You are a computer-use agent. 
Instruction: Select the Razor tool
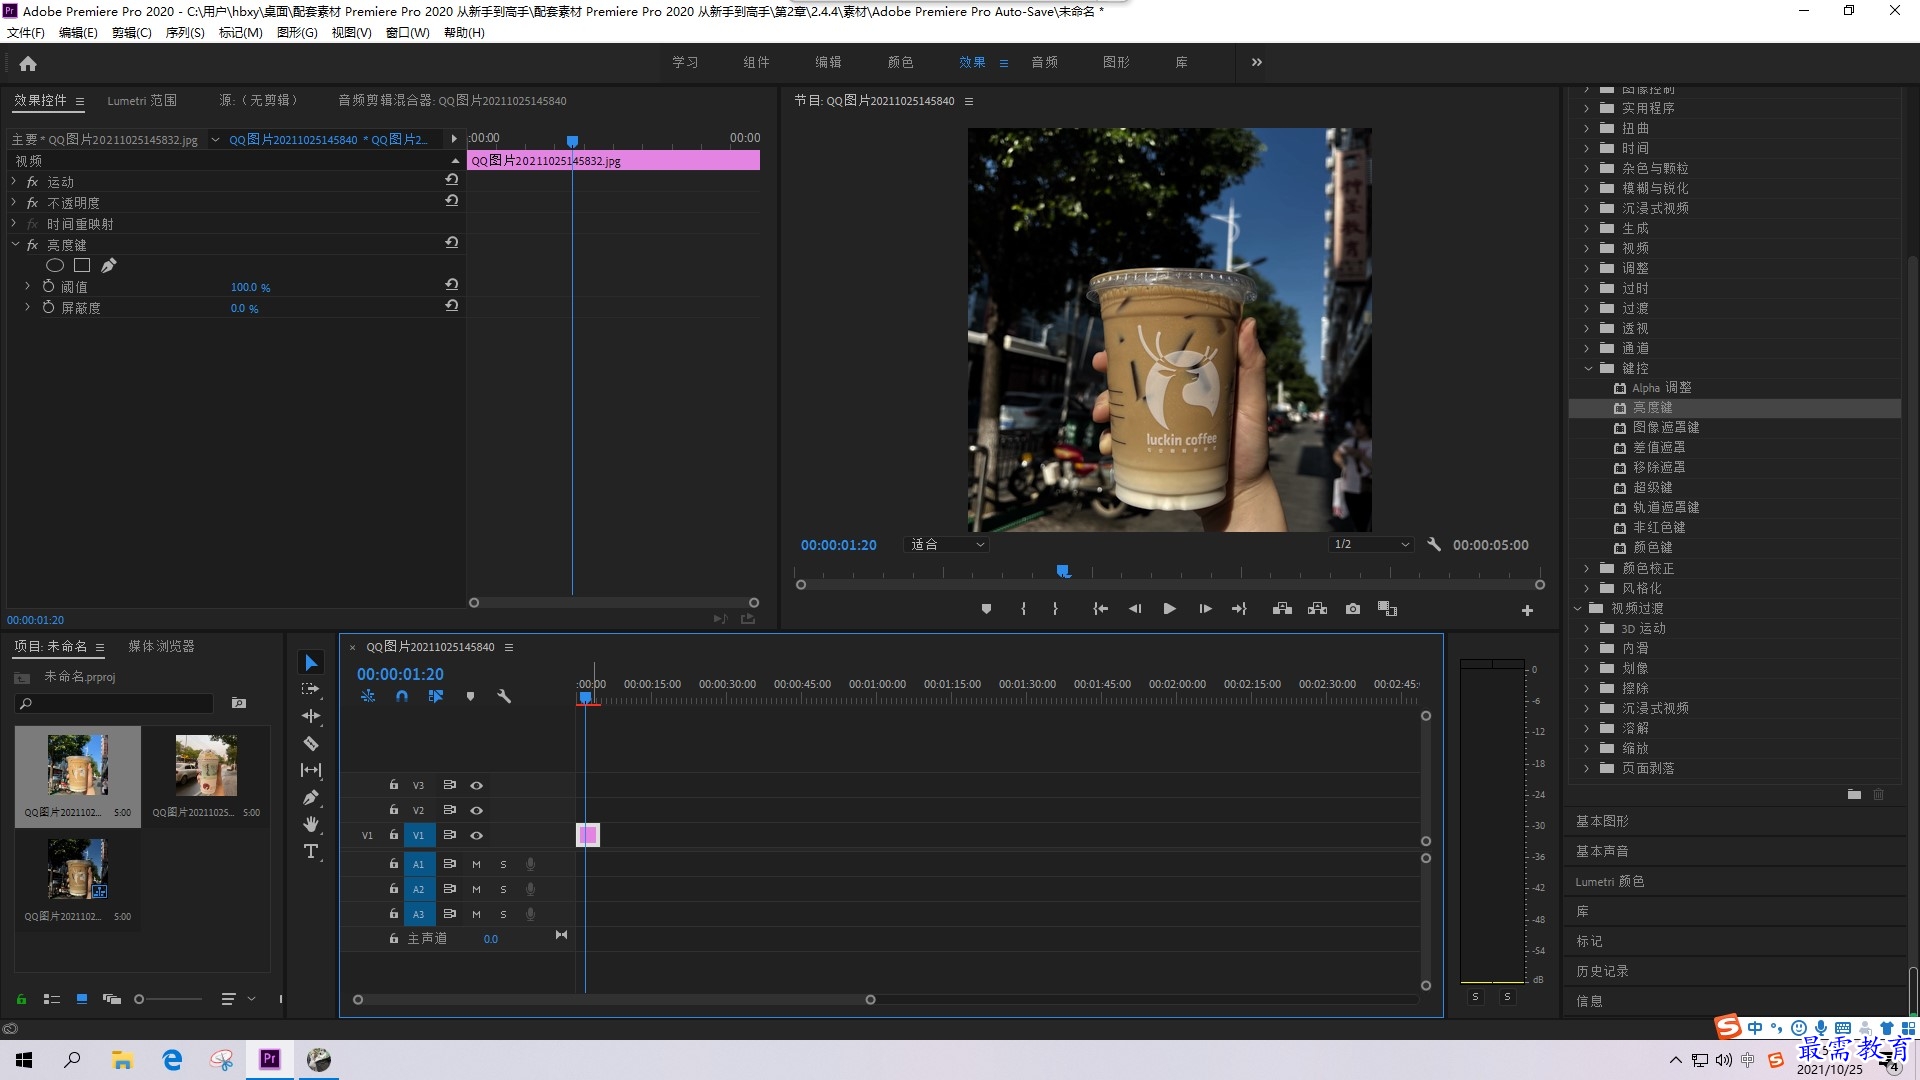[x=311, y=743]
